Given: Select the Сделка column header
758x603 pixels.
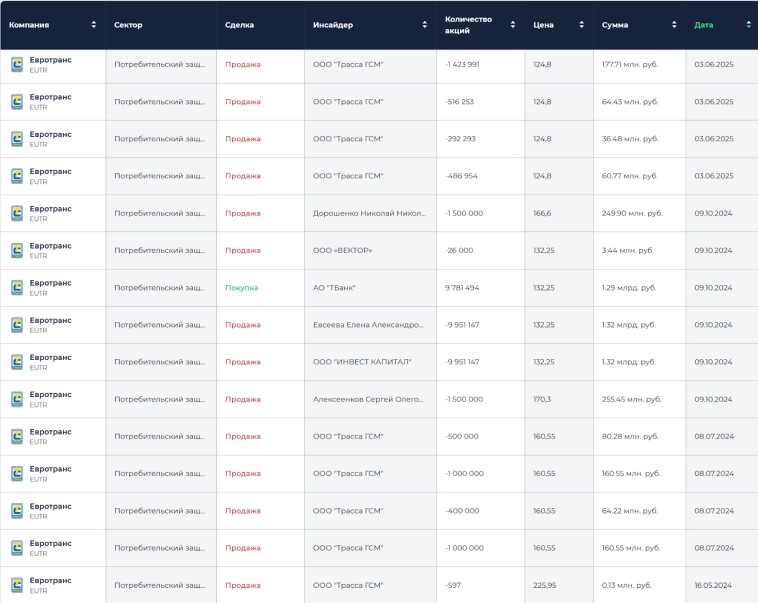Looking at the screenshot, I should tap(239, 25).
